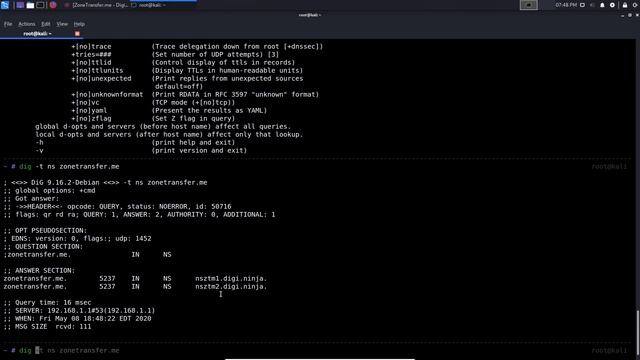Click the 'MSG SIZE rcvd: 111' line
The height and width of the screenshot is (360, 640).
point(47,327)
